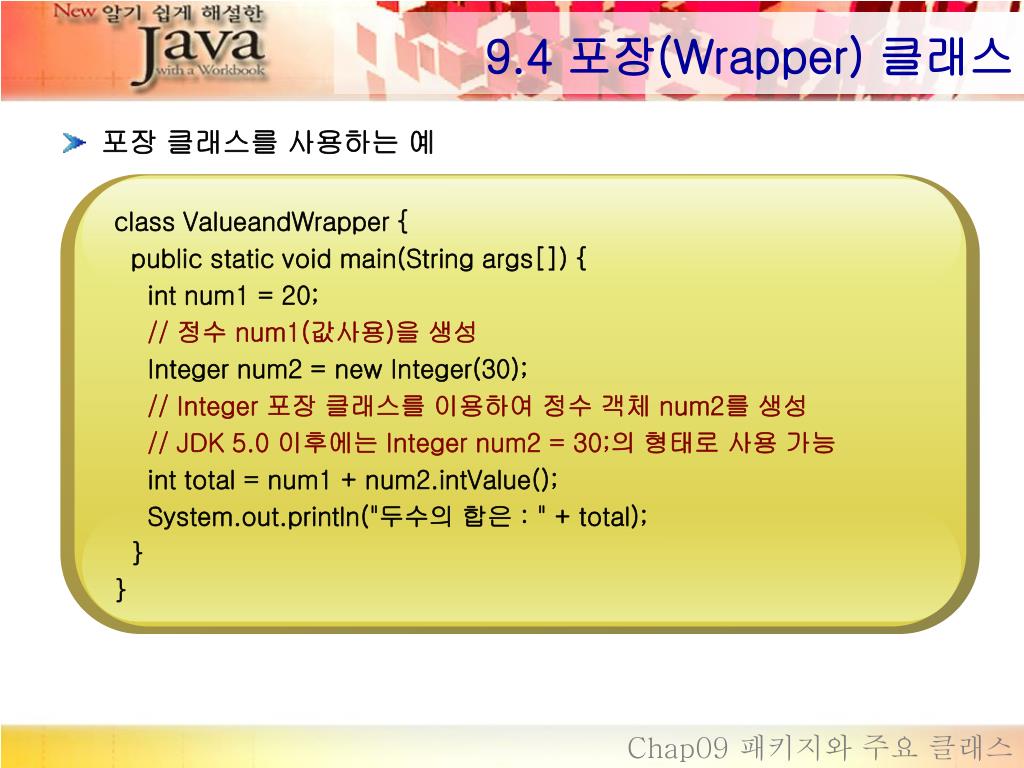This screenshot has width=1024, height=768.
Task: Click the comment about Integer 포장 클래스 객체 num2
Action: [x=477, y=406]
